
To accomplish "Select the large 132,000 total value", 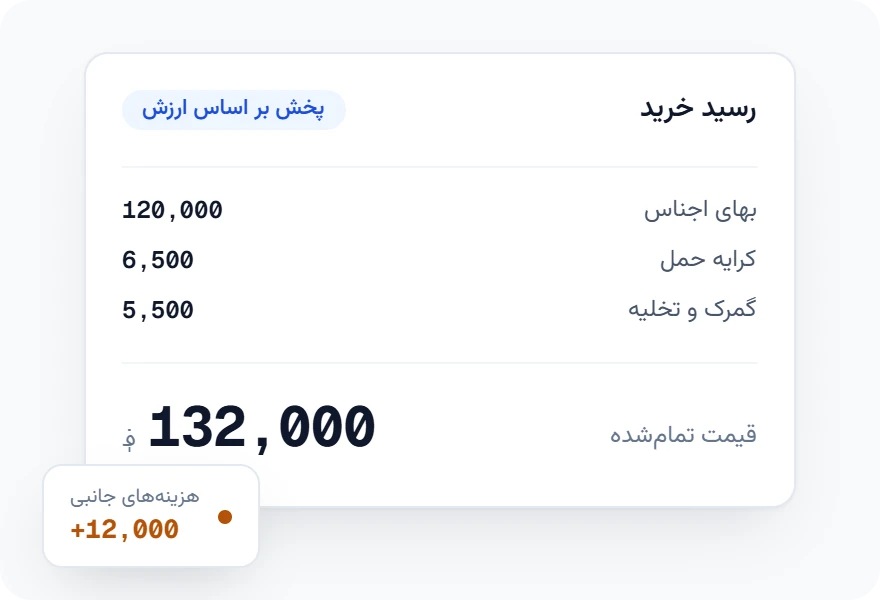I will pyautogui.click(x=262, y=428).
